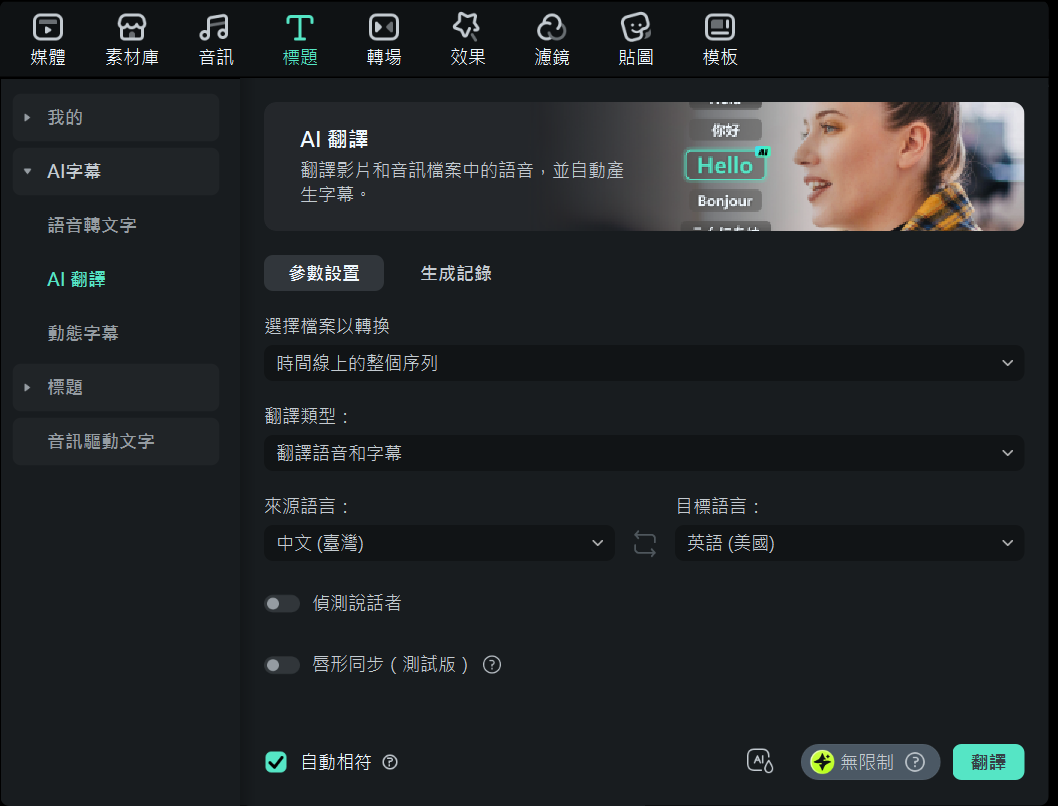The image size is (1058, 806).
Task: Switch to the 生成記錄 tab
Action: coord(456,273)
